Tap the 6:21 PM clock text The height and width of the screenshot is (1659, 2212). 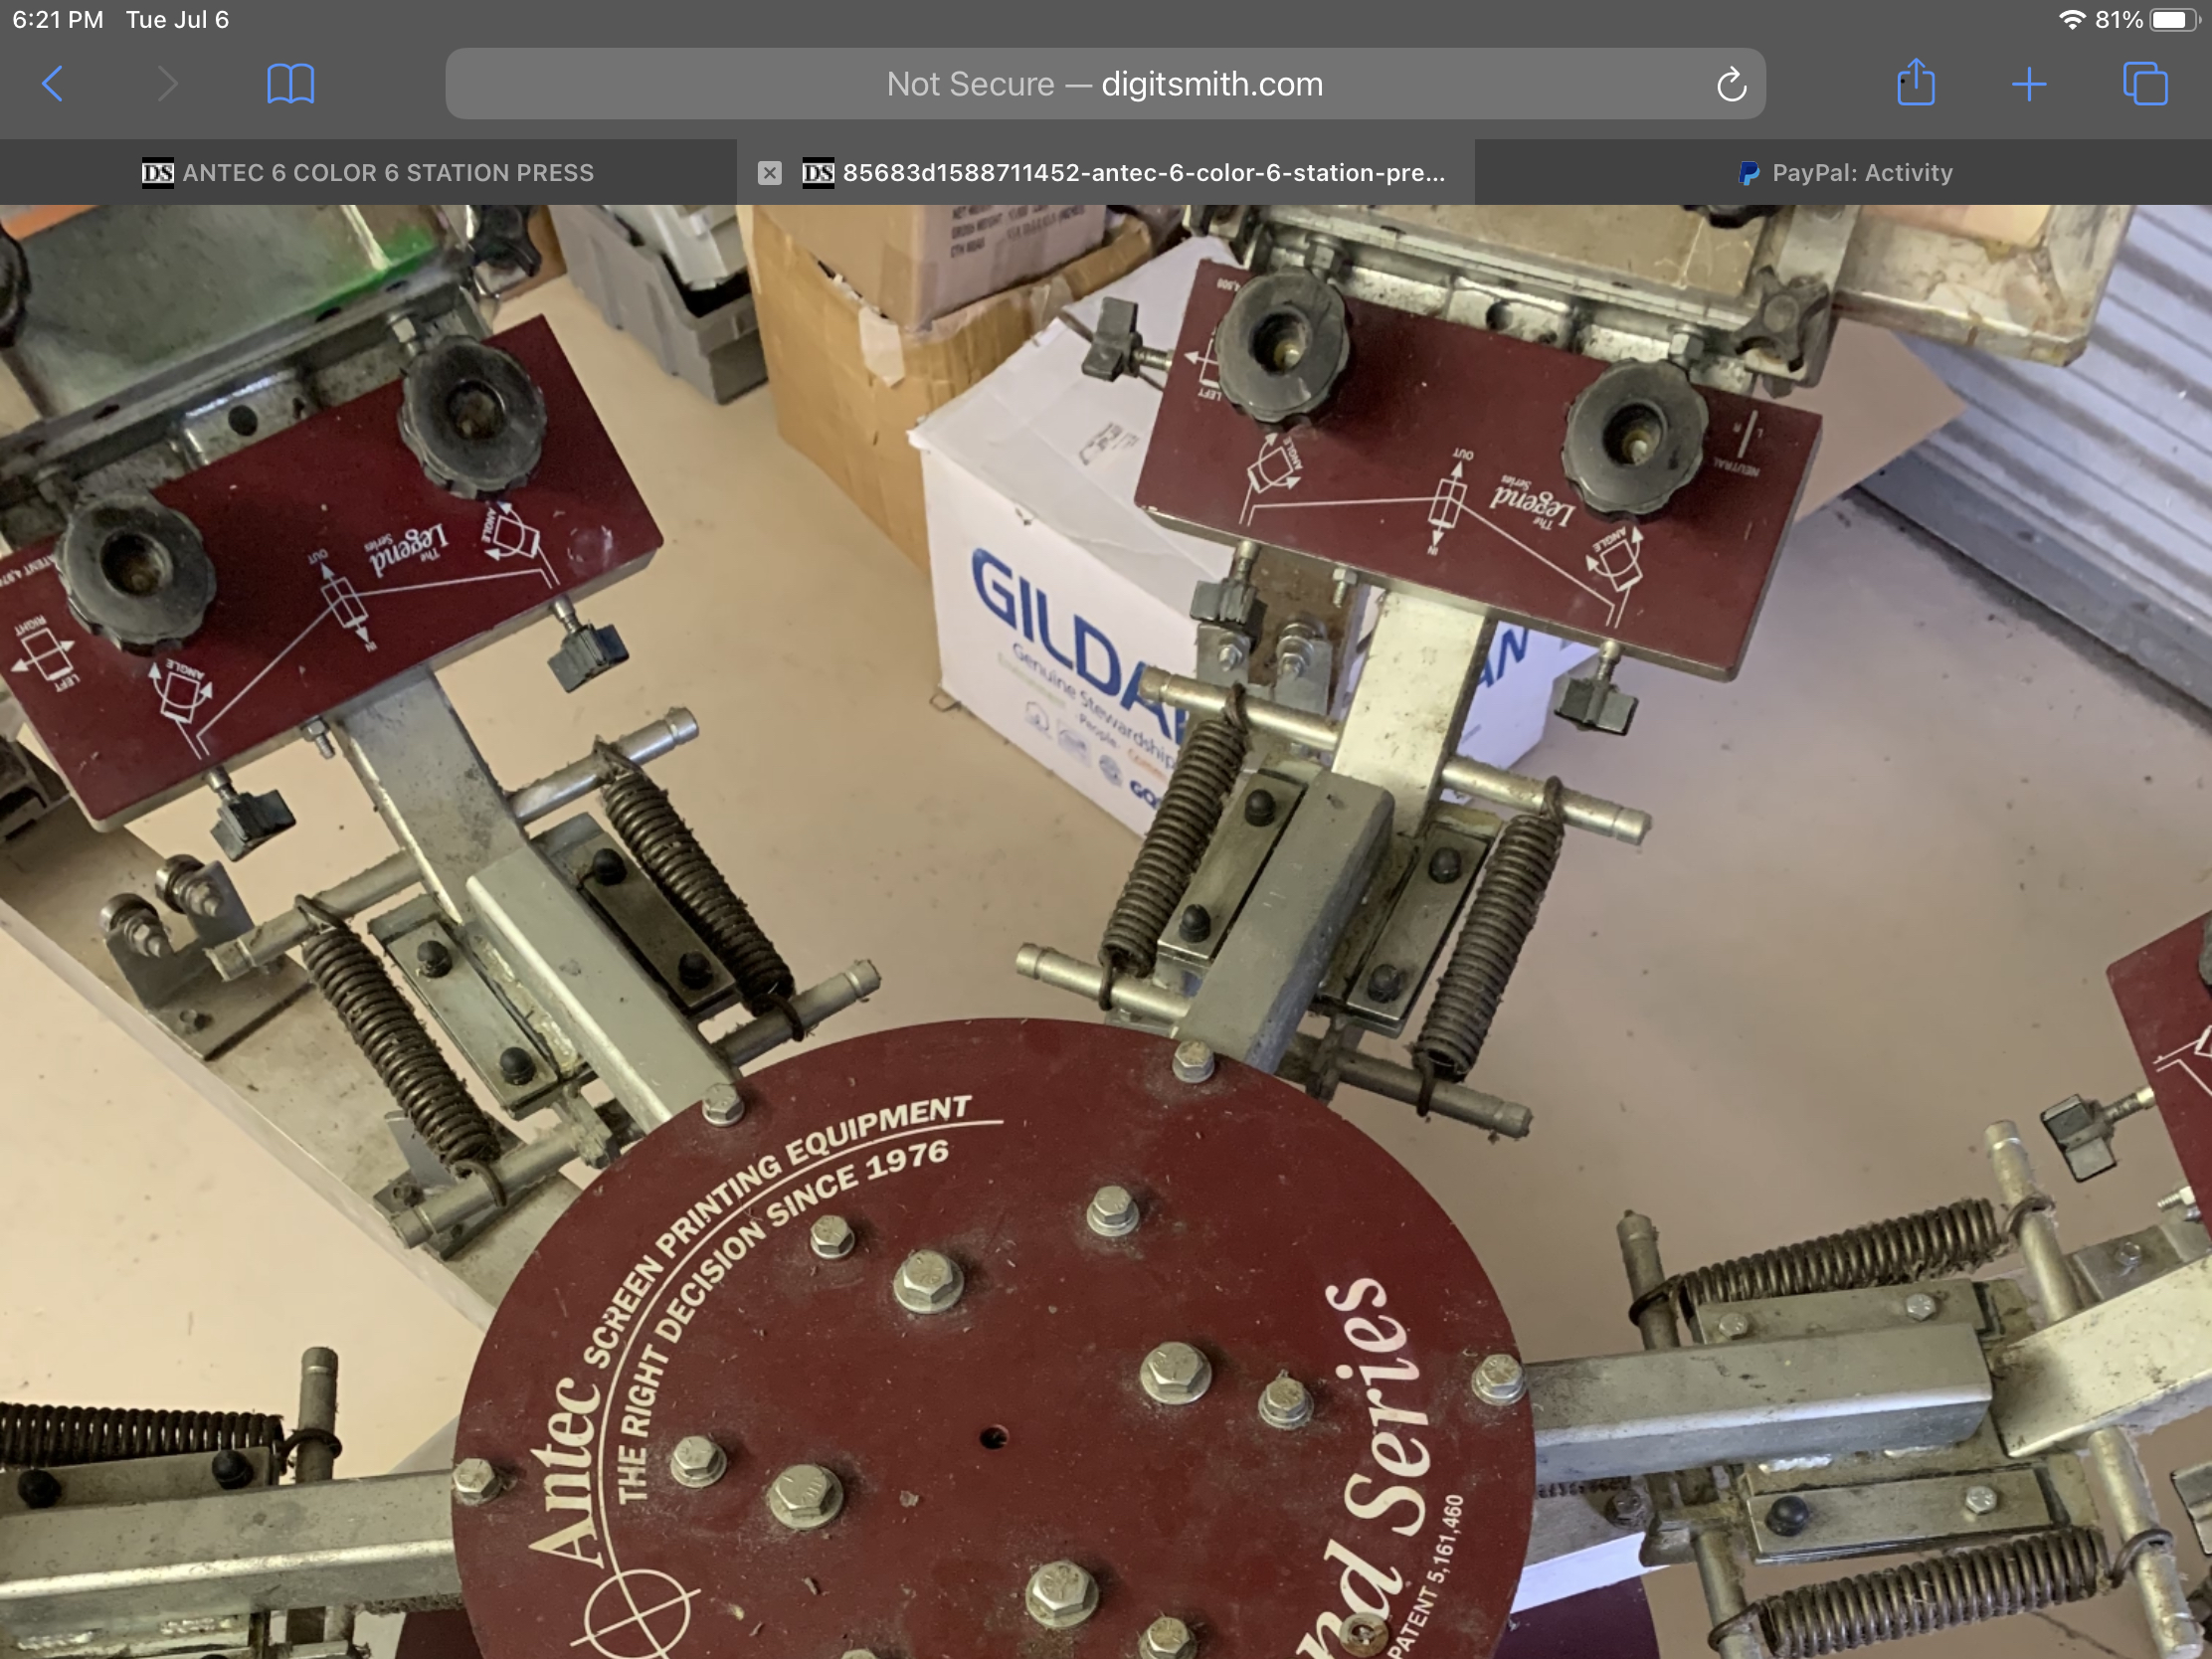58,20
